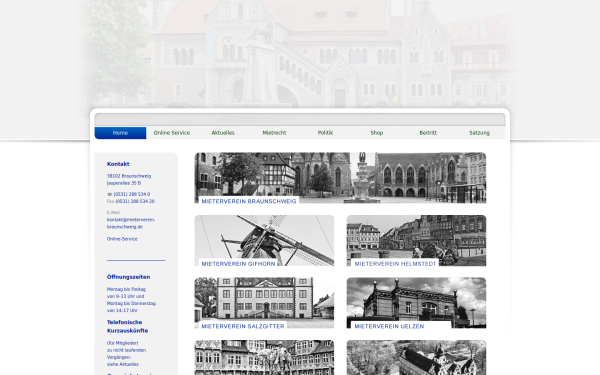Click the address line 38102 Braunschweig

(x=129, y=176)
